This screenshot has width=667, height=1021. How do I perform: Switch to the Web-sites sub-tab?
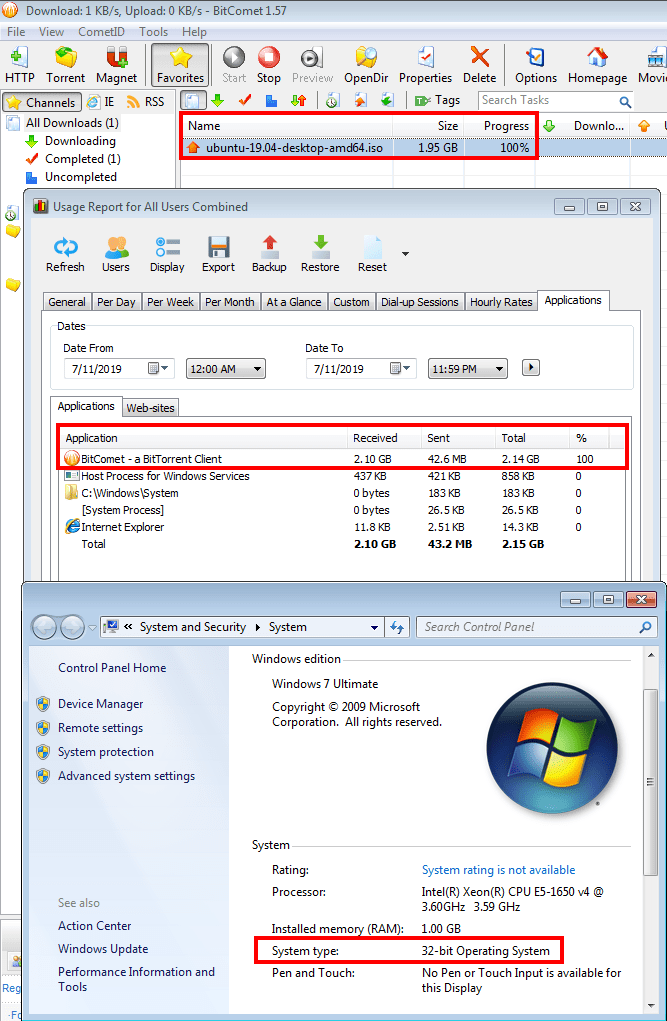pos(150,408)
